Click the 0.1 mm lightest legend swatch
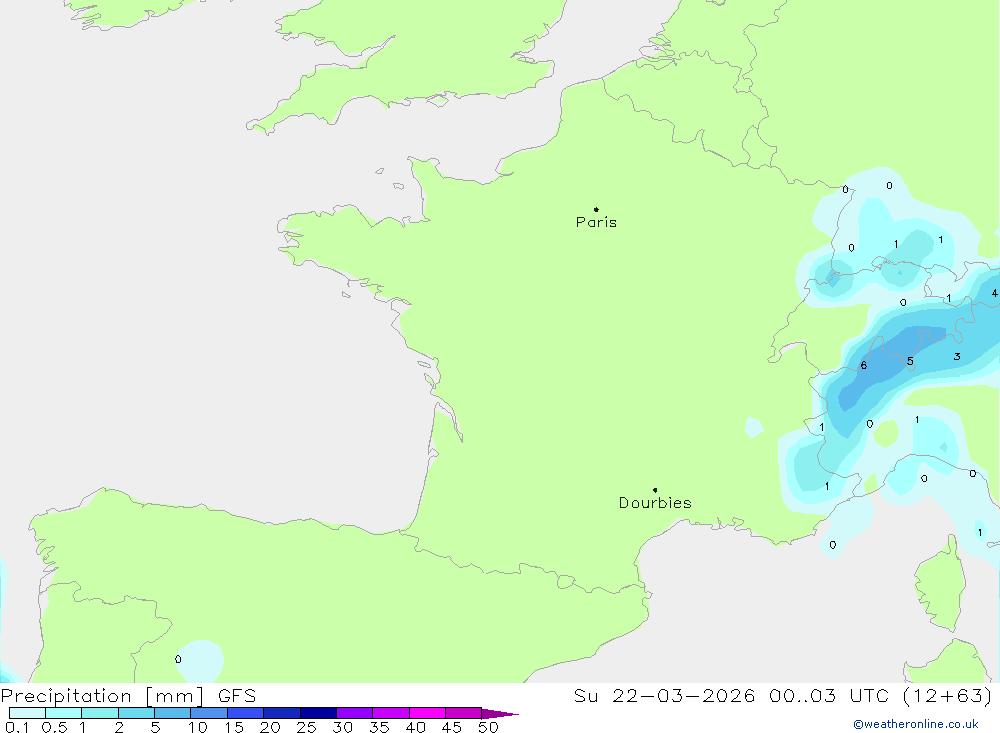 [27, 713]
